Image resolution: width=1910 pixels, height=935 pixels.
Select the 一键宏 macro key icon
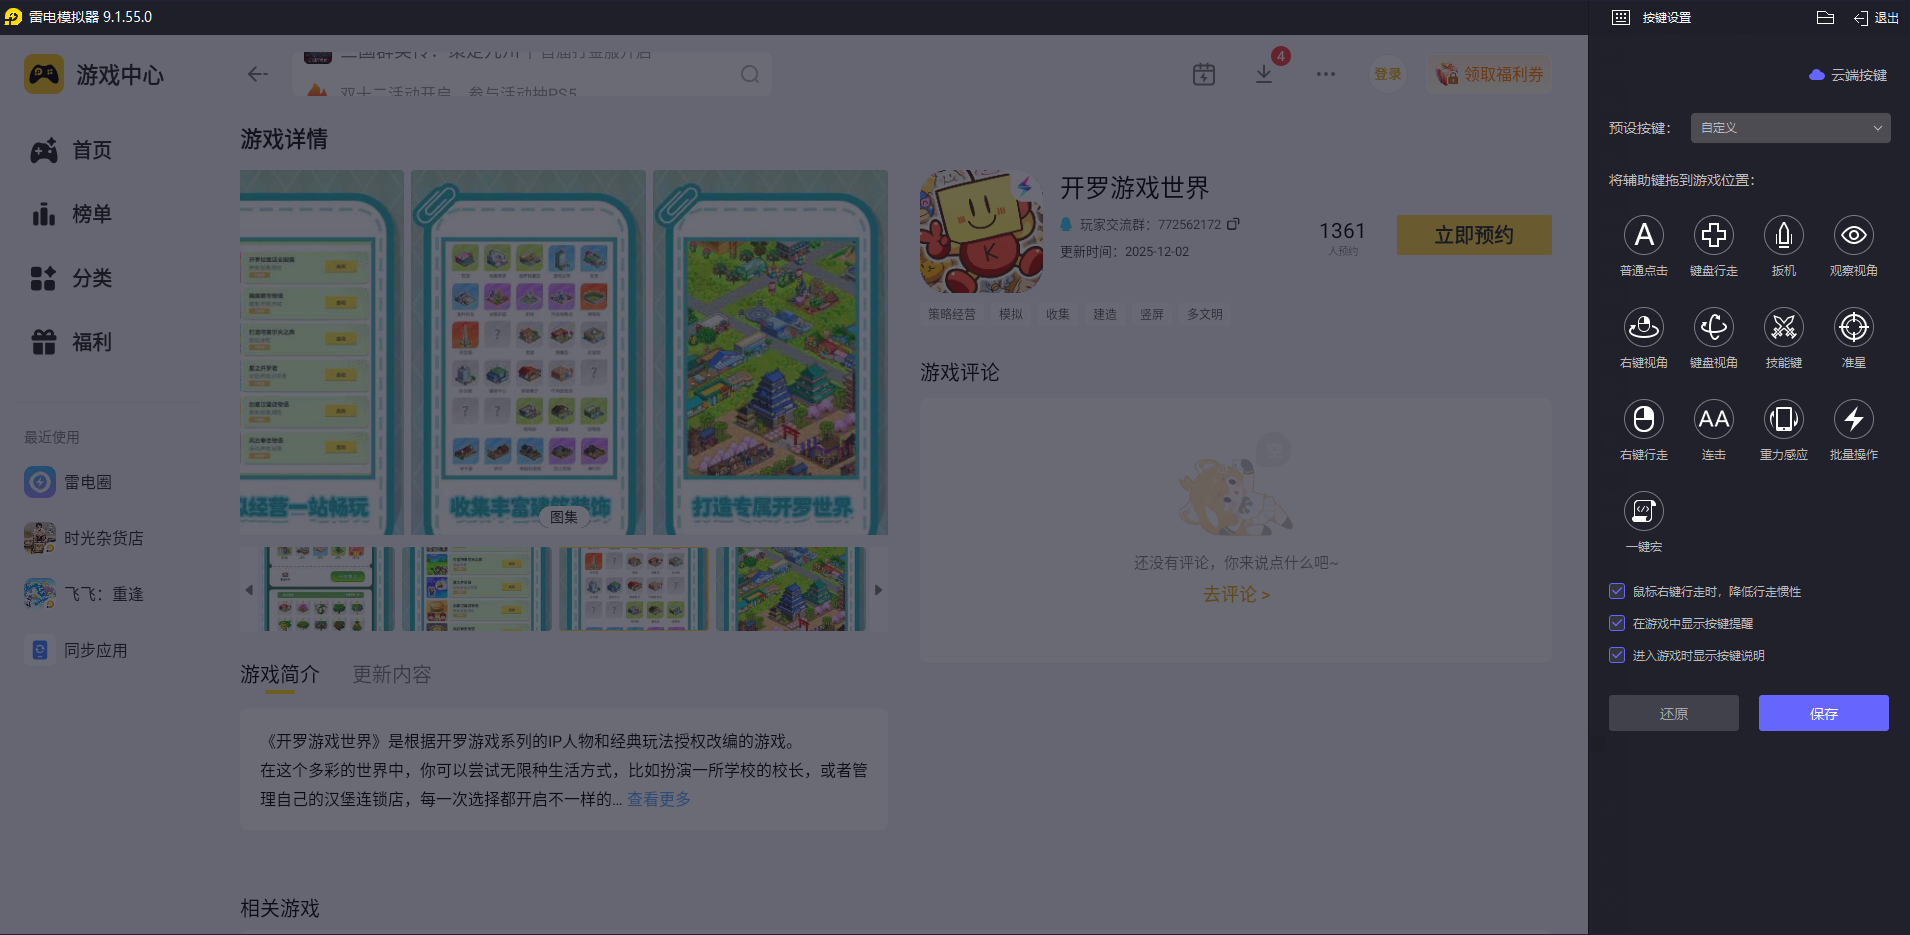pyautogui.click(x=1643, y=511)
